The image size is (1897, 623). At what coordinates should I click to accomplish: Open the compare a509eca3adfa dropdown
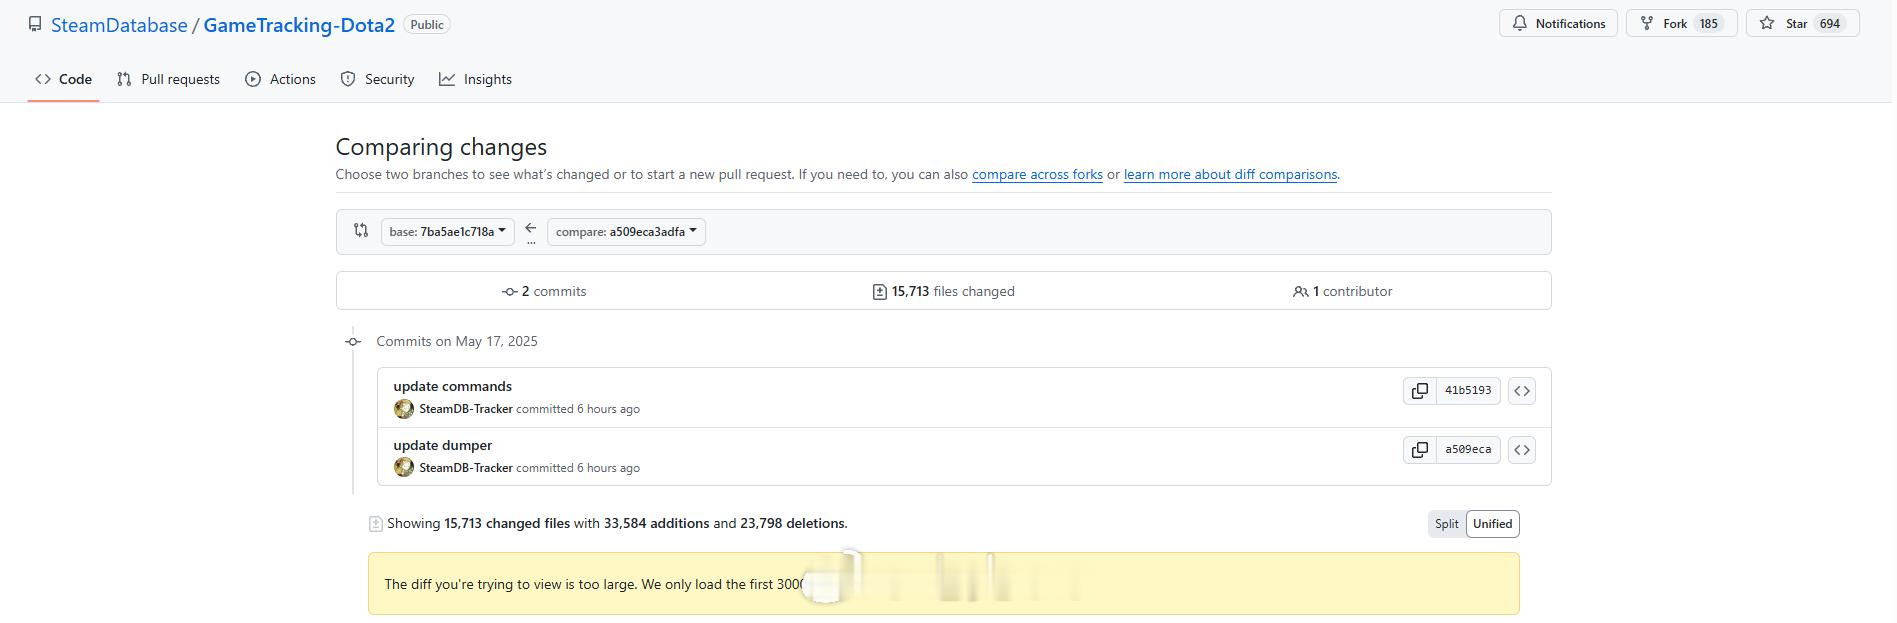coord(626,232)
